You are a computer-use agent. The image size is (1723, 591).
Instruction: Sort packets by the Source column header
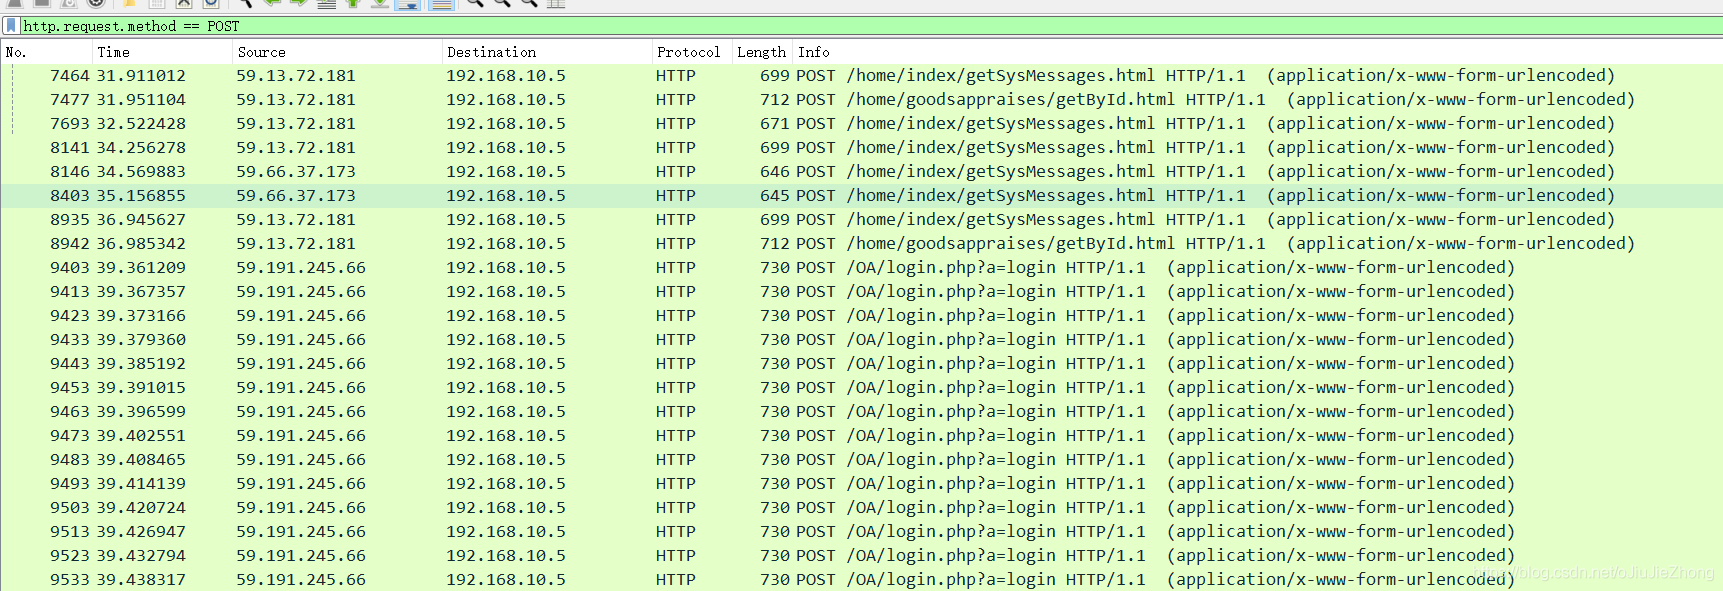coord(337,52)
